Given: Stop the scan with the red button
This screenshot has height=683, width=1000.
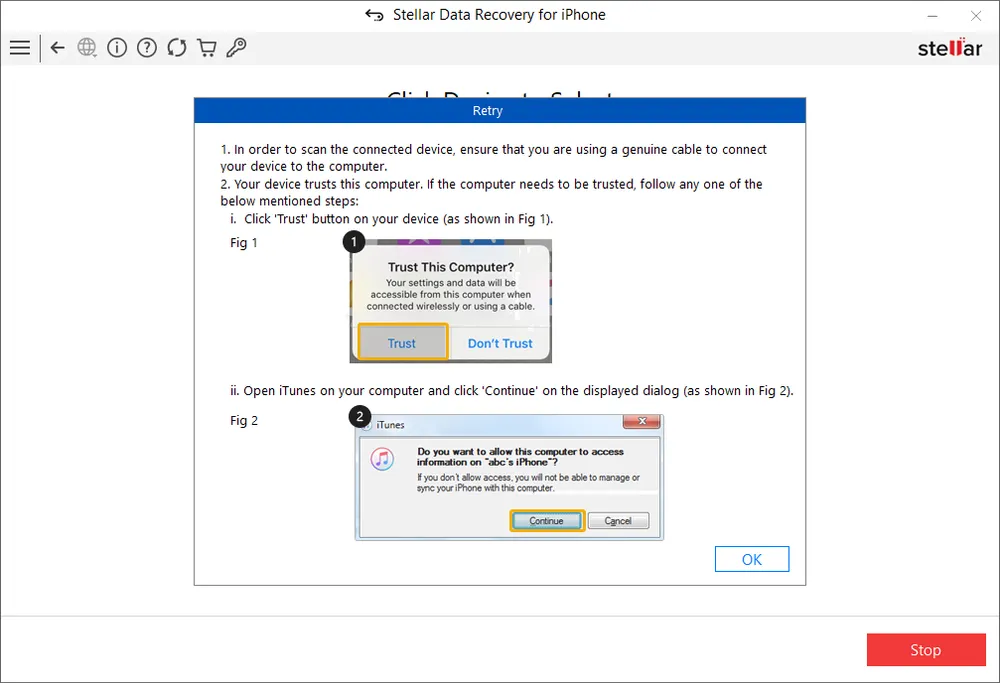Looking at the screenshot, I should (x=925, y=650).
